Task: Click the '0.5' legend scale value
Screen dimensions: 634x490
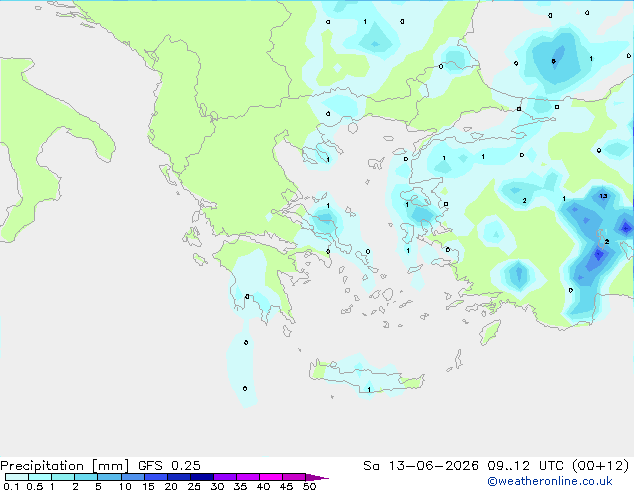Action: point(35,486)
